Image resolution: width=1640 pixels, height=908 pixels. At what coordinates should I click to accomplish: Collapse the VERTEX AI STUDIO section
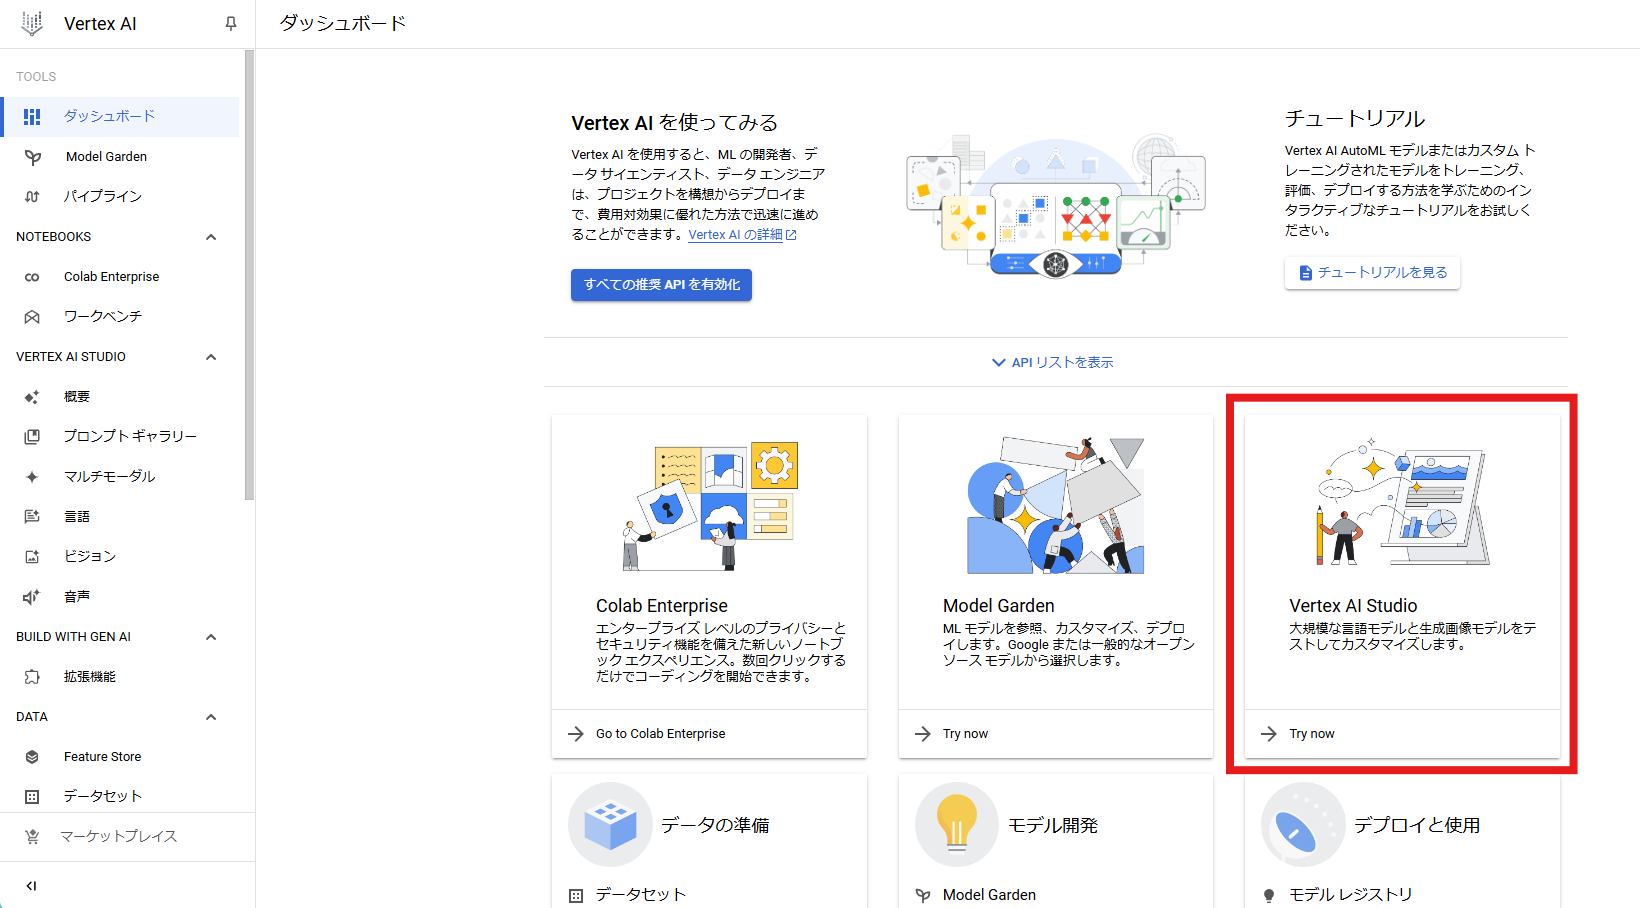coord(211,357)
